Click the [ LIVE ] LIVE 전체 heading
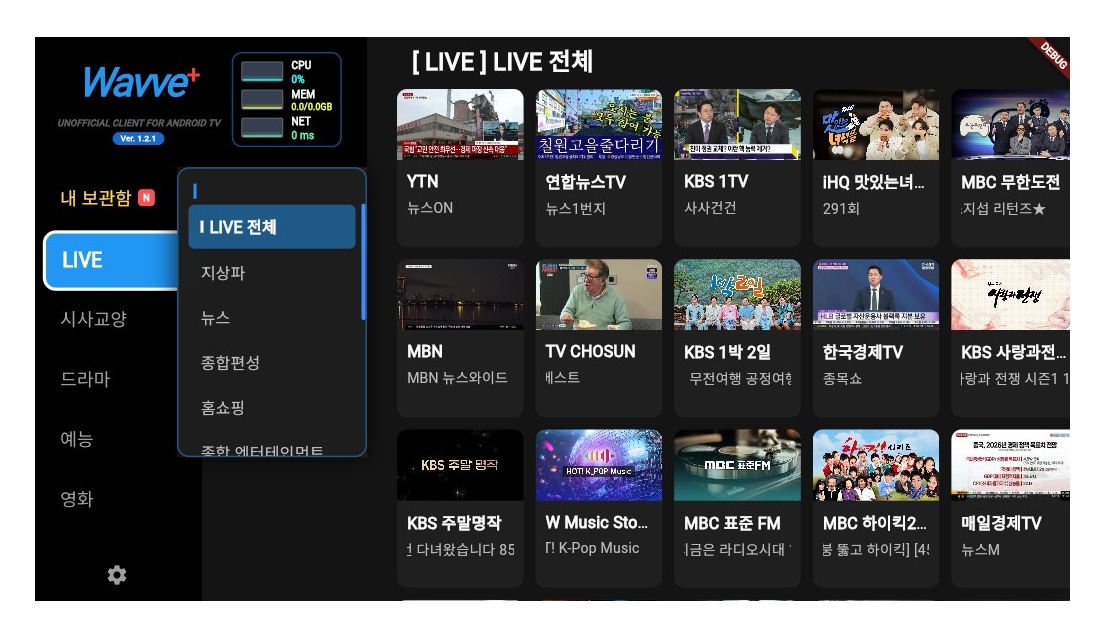Screen dimensions: 1115x644 (502, 62)
